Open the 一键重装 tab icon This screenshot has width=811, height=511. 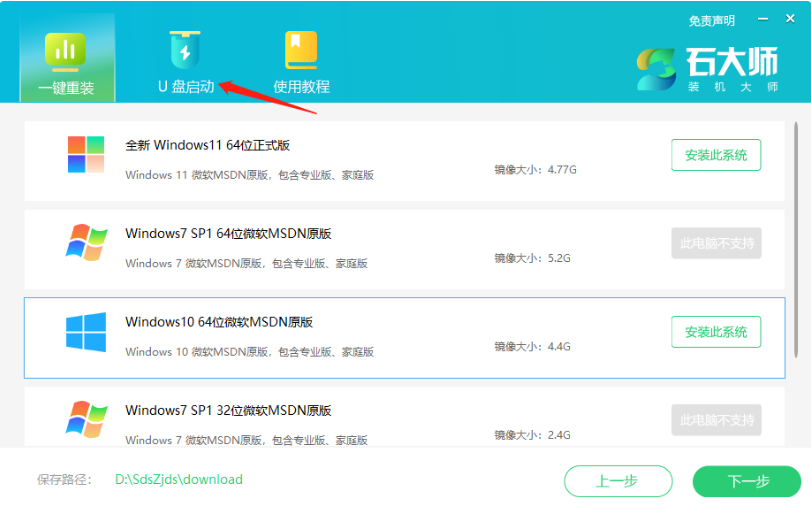[66, 51]
